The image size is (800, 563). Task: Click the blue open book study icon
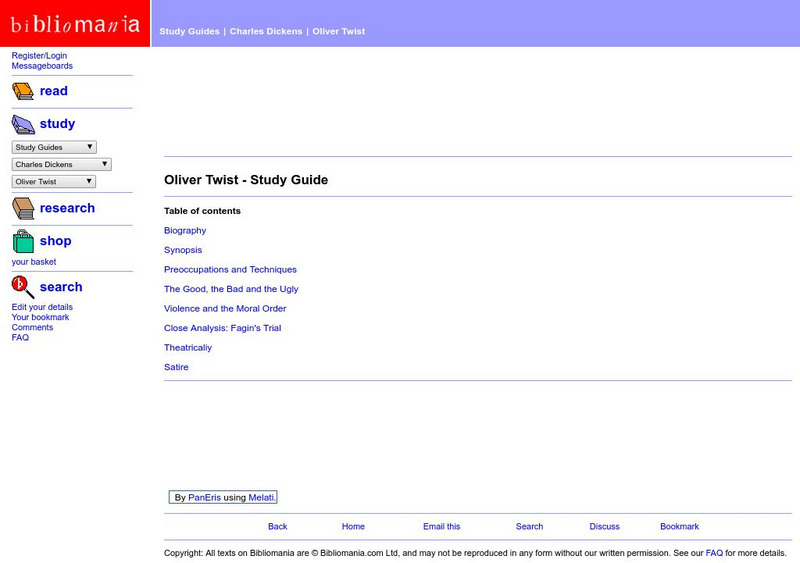click(23, 125)
